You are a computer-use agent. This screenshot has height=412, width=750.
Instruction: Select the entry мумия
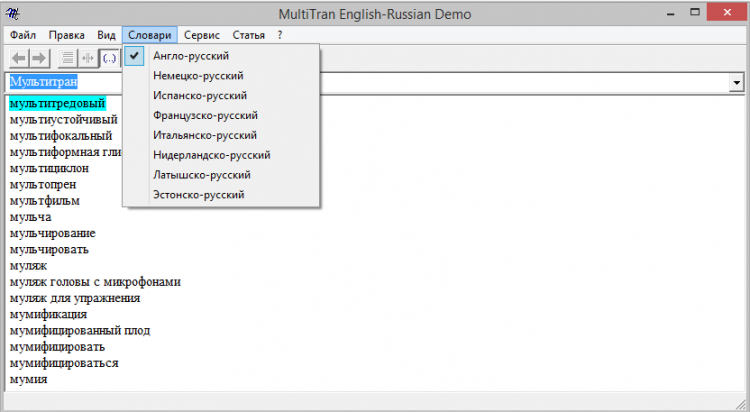[x=29, y=380]
